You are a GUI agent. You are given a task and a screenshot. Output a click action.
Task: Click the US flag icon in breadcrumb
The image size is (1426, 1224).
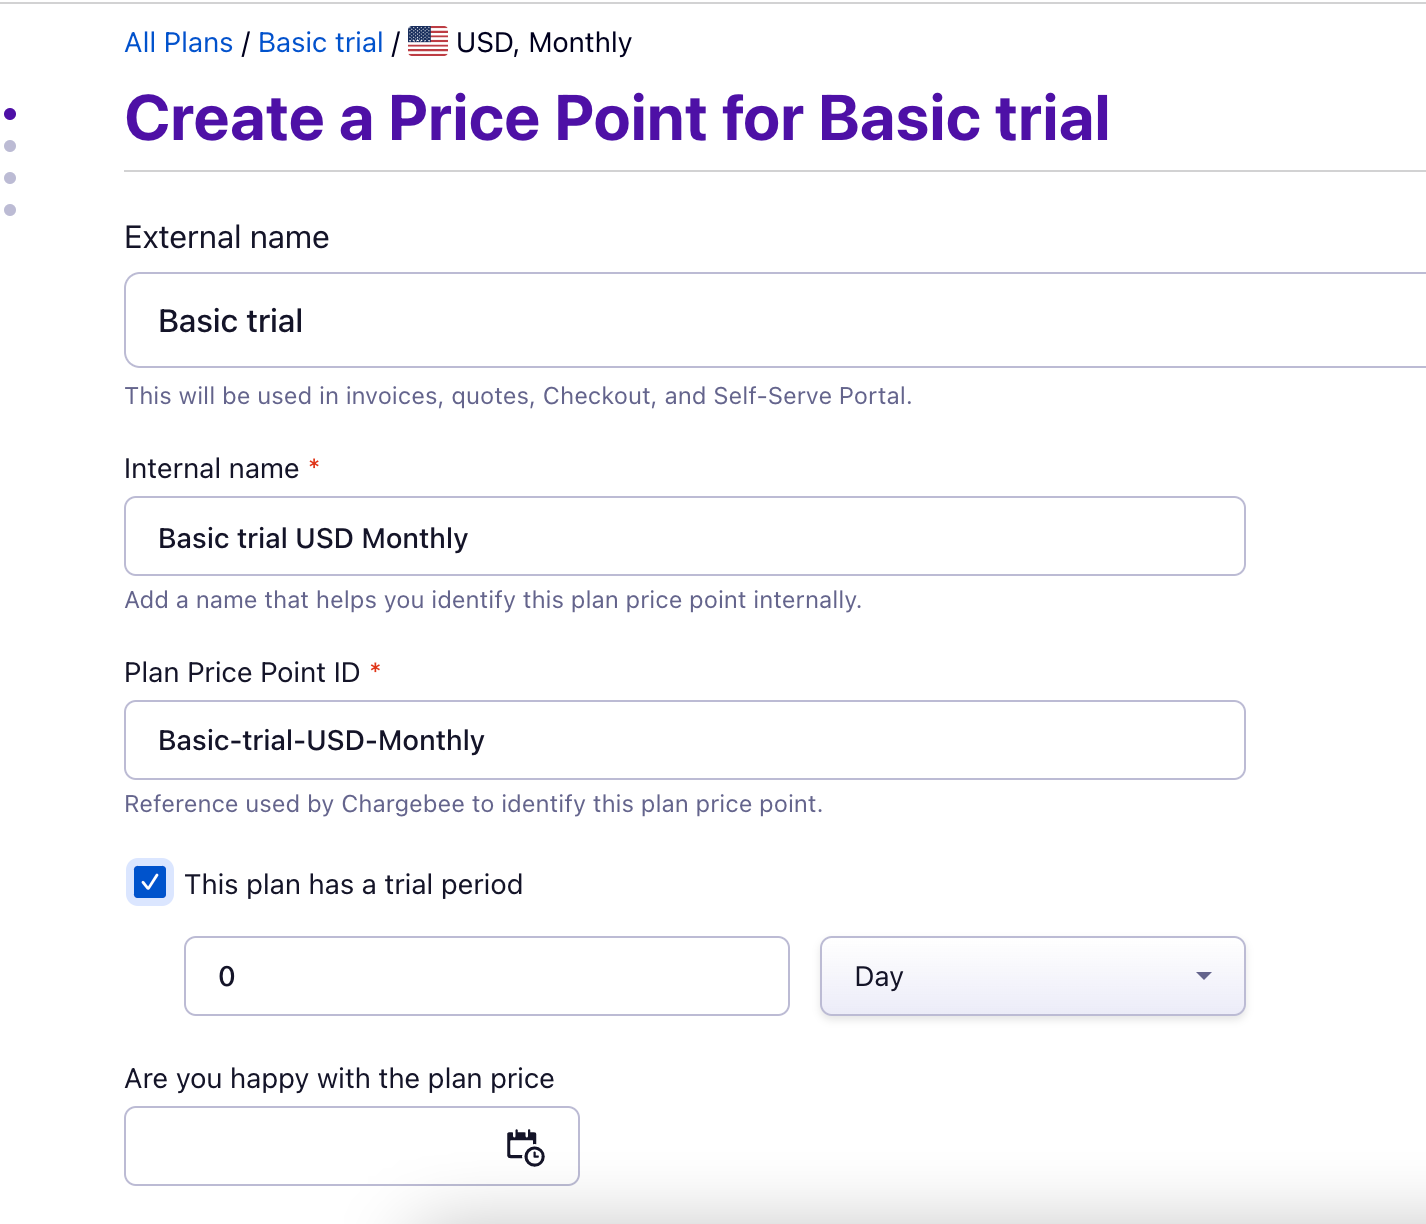coord(428,42)
